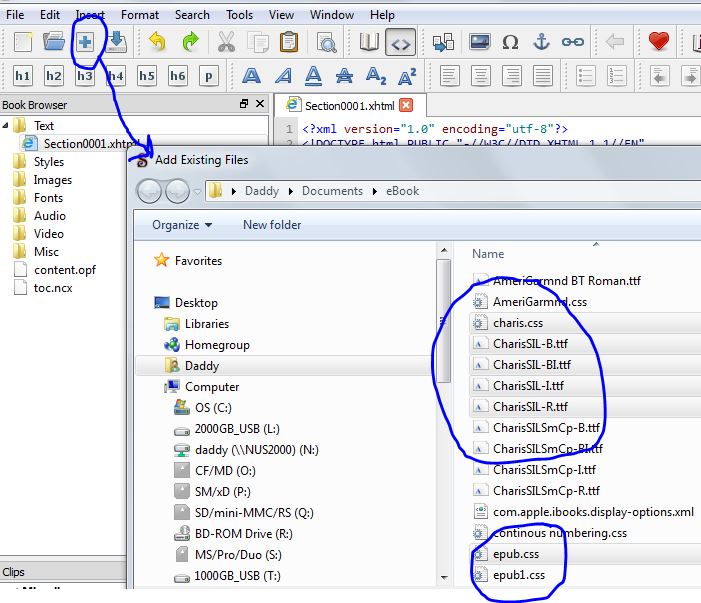Screen dimensions: 701x603
Task: Apply heading h1 style
Action: (23, 76)
